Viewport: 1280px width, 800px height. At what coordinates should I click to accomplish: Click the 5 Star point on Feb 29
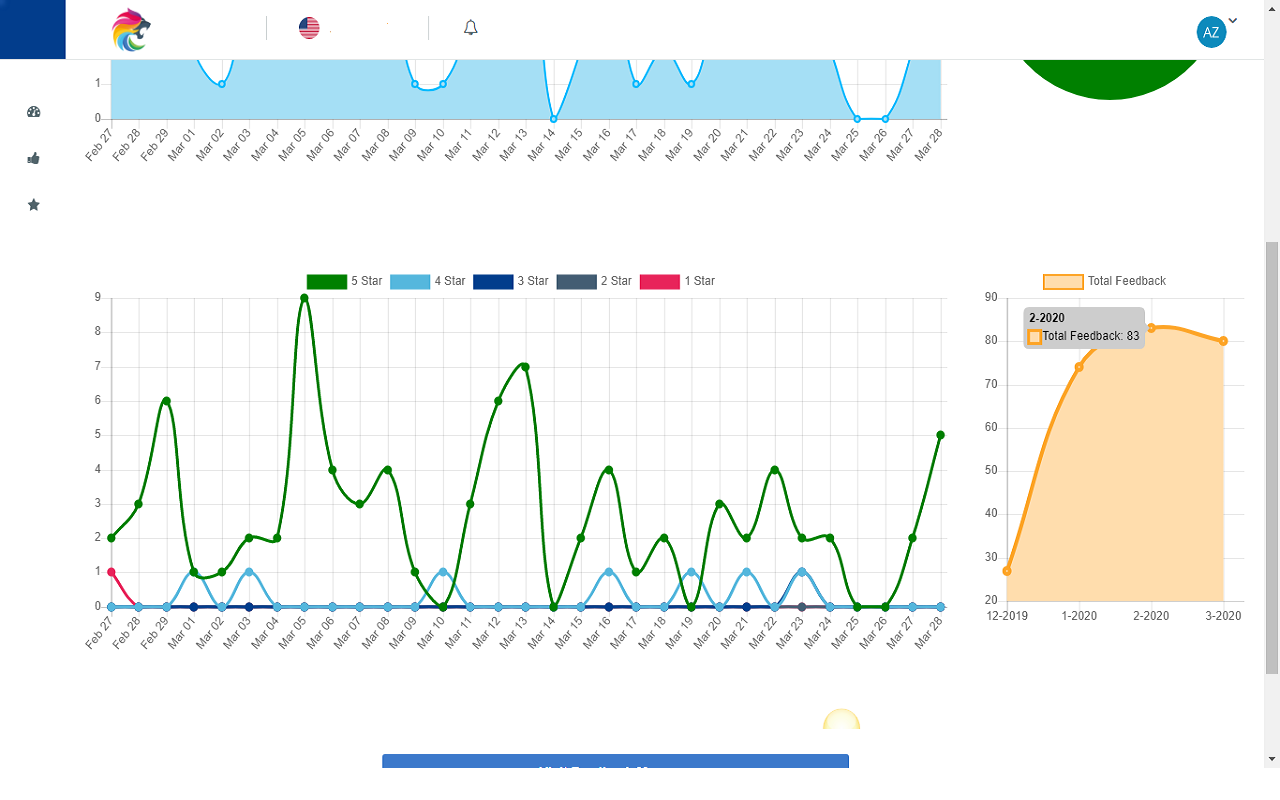[x=166, y=401]
